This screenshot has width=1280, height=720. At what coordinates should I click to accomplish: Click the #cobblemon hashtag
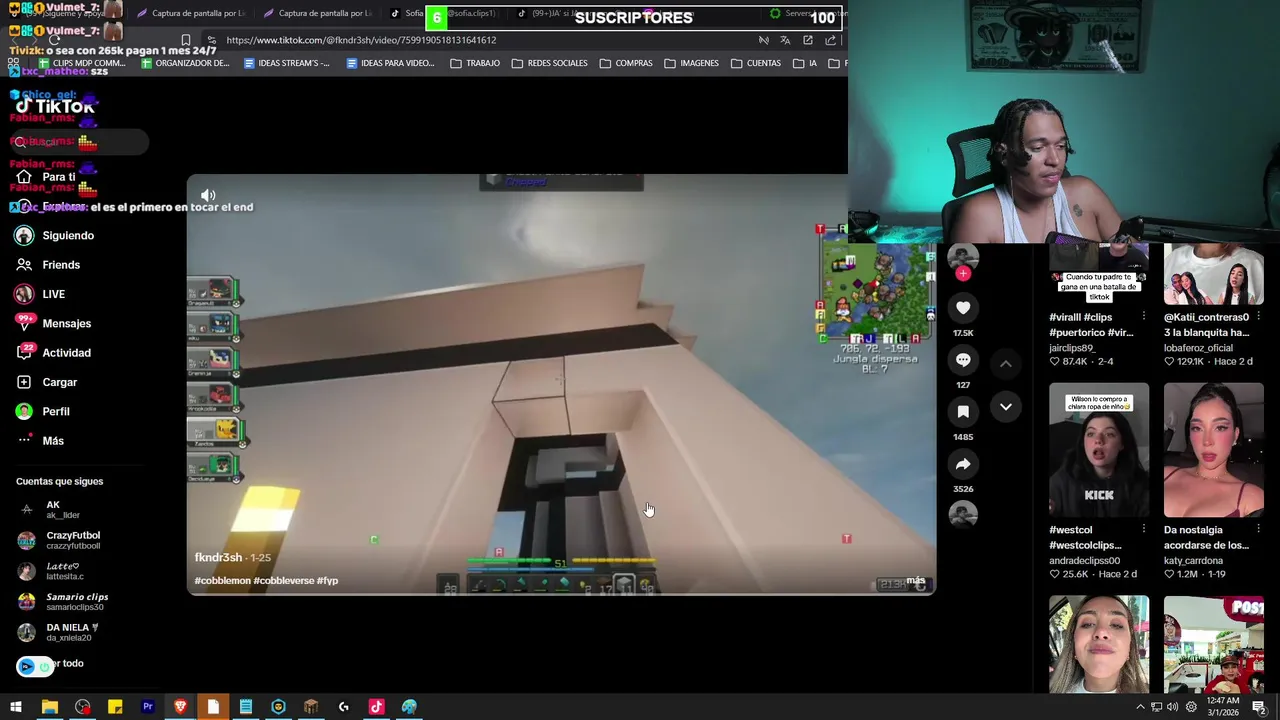(222, 581)
